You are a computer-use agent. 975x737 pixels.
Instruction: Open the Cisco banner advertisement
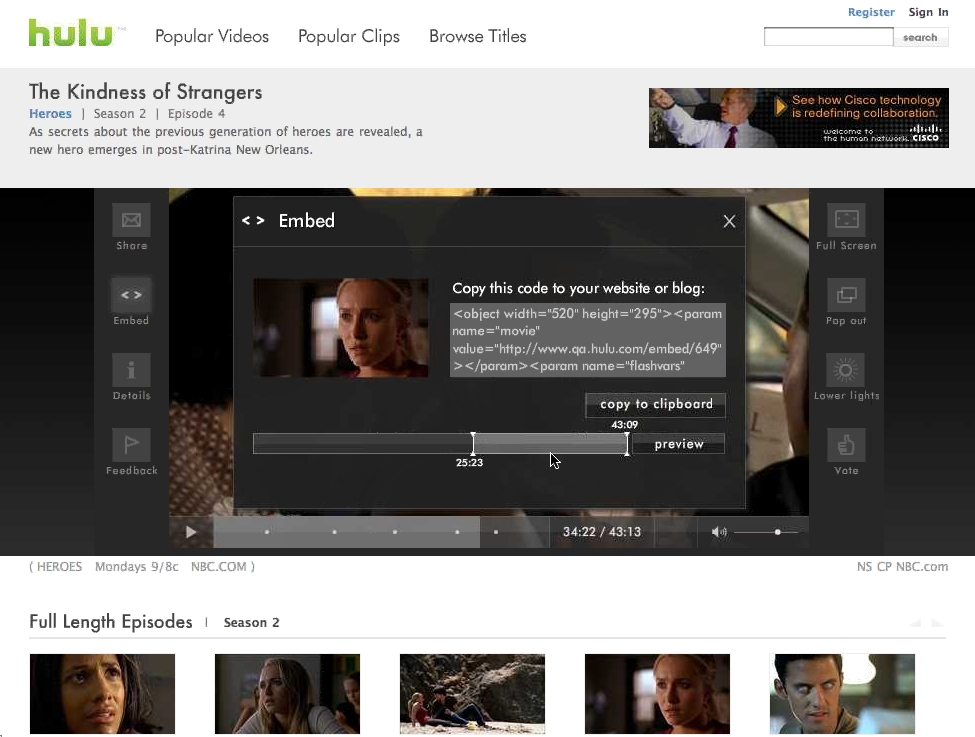pos(798,118)
